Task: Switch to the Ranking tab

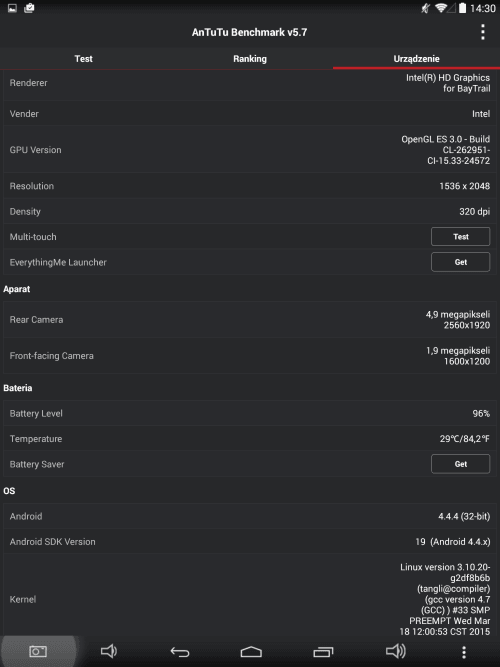Action: click(250, 59)
